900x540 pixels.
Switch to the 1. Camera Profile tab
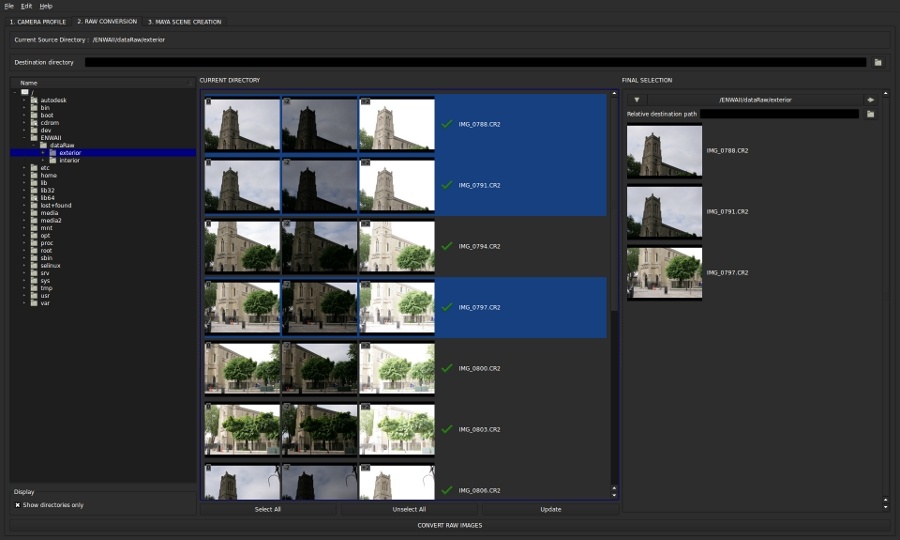click(x=37, y=21)
